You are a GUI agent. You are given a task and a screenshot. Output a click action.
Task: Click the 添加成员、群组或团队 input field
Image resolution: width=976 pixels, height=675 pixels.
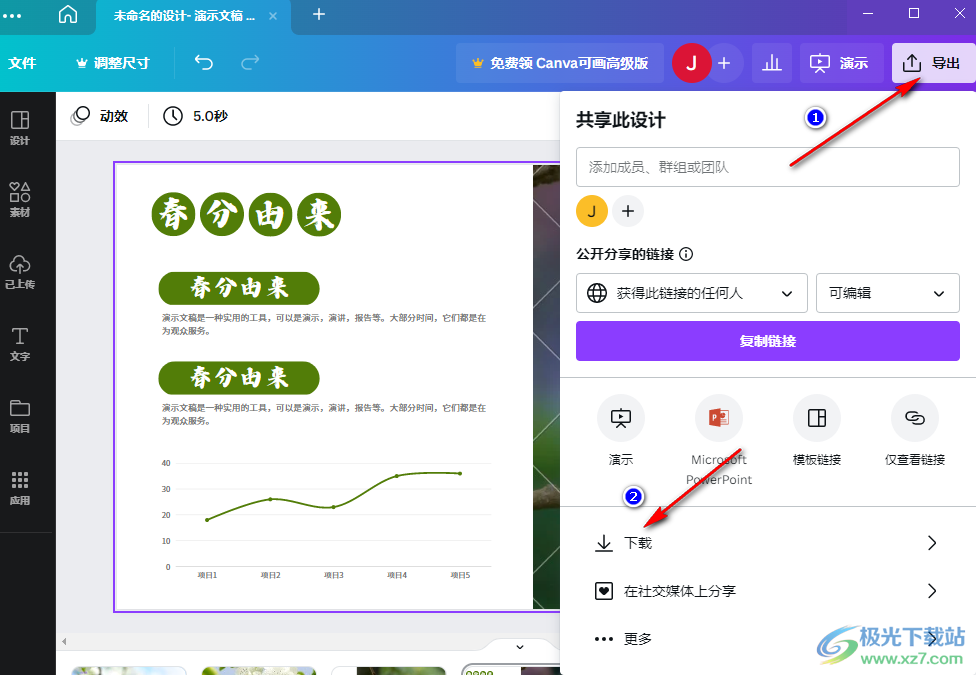click(767, 167)
